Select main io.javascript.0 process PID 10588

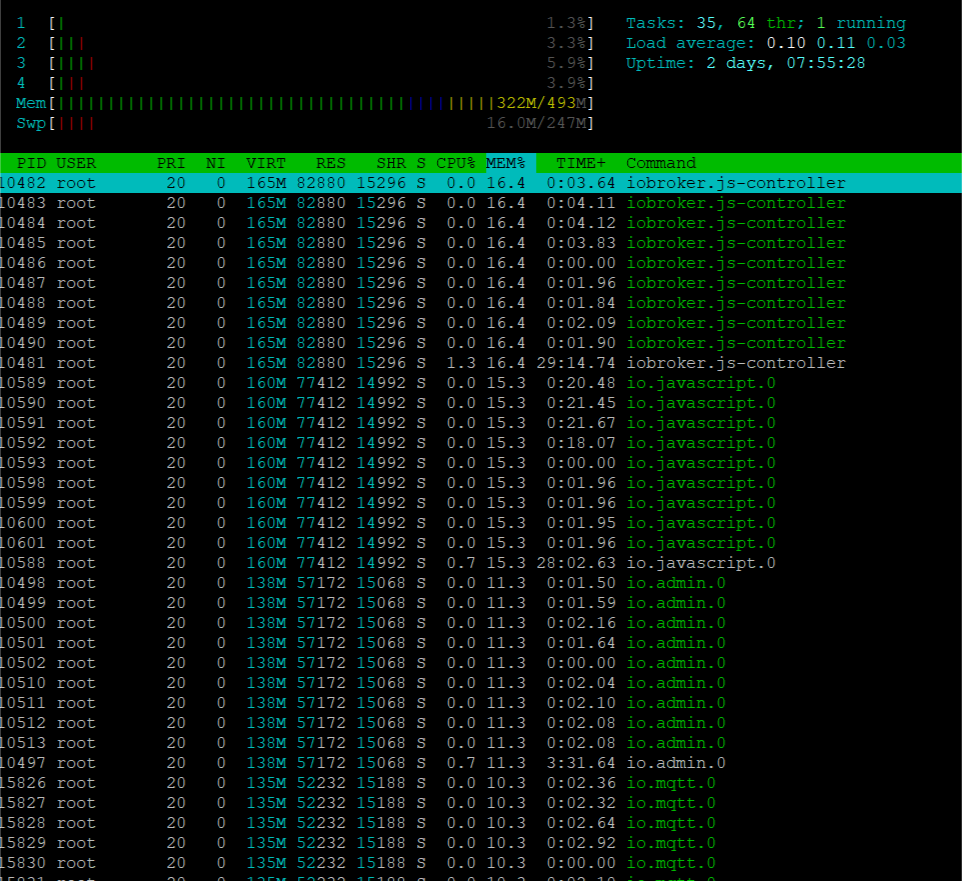(x=481, y=563)
